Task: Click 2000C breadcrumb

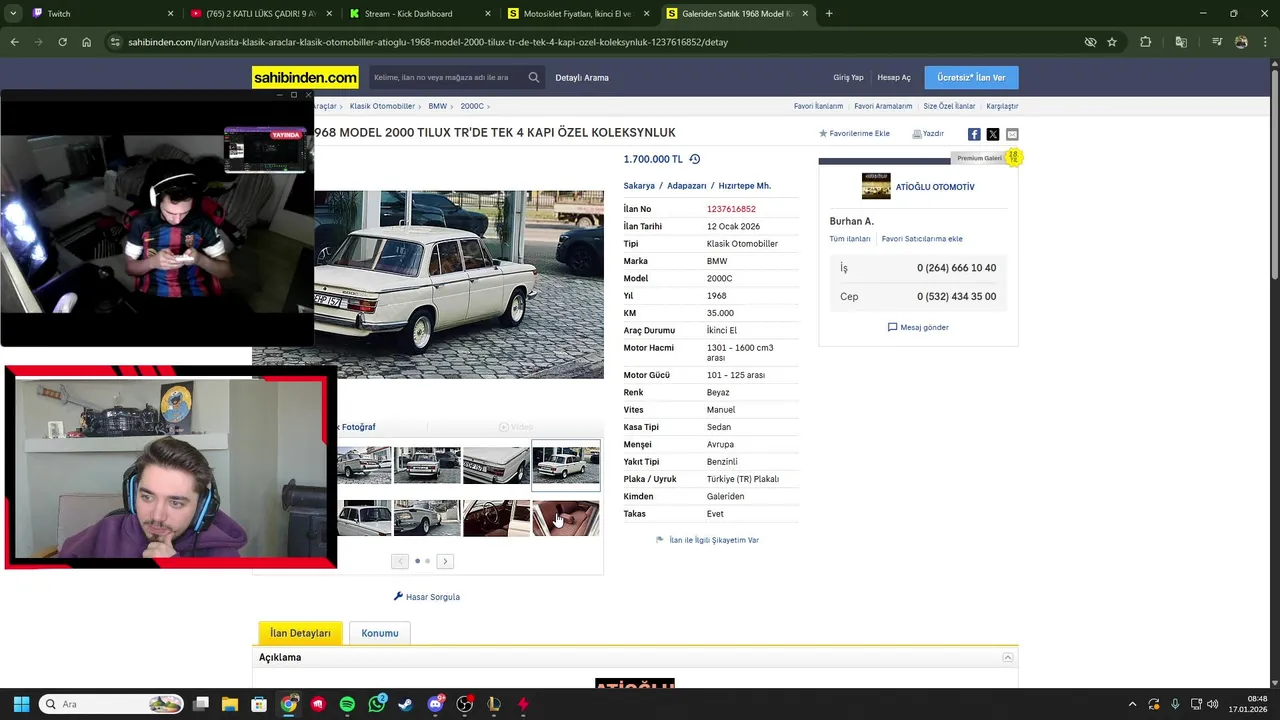Action: [472, 106]
